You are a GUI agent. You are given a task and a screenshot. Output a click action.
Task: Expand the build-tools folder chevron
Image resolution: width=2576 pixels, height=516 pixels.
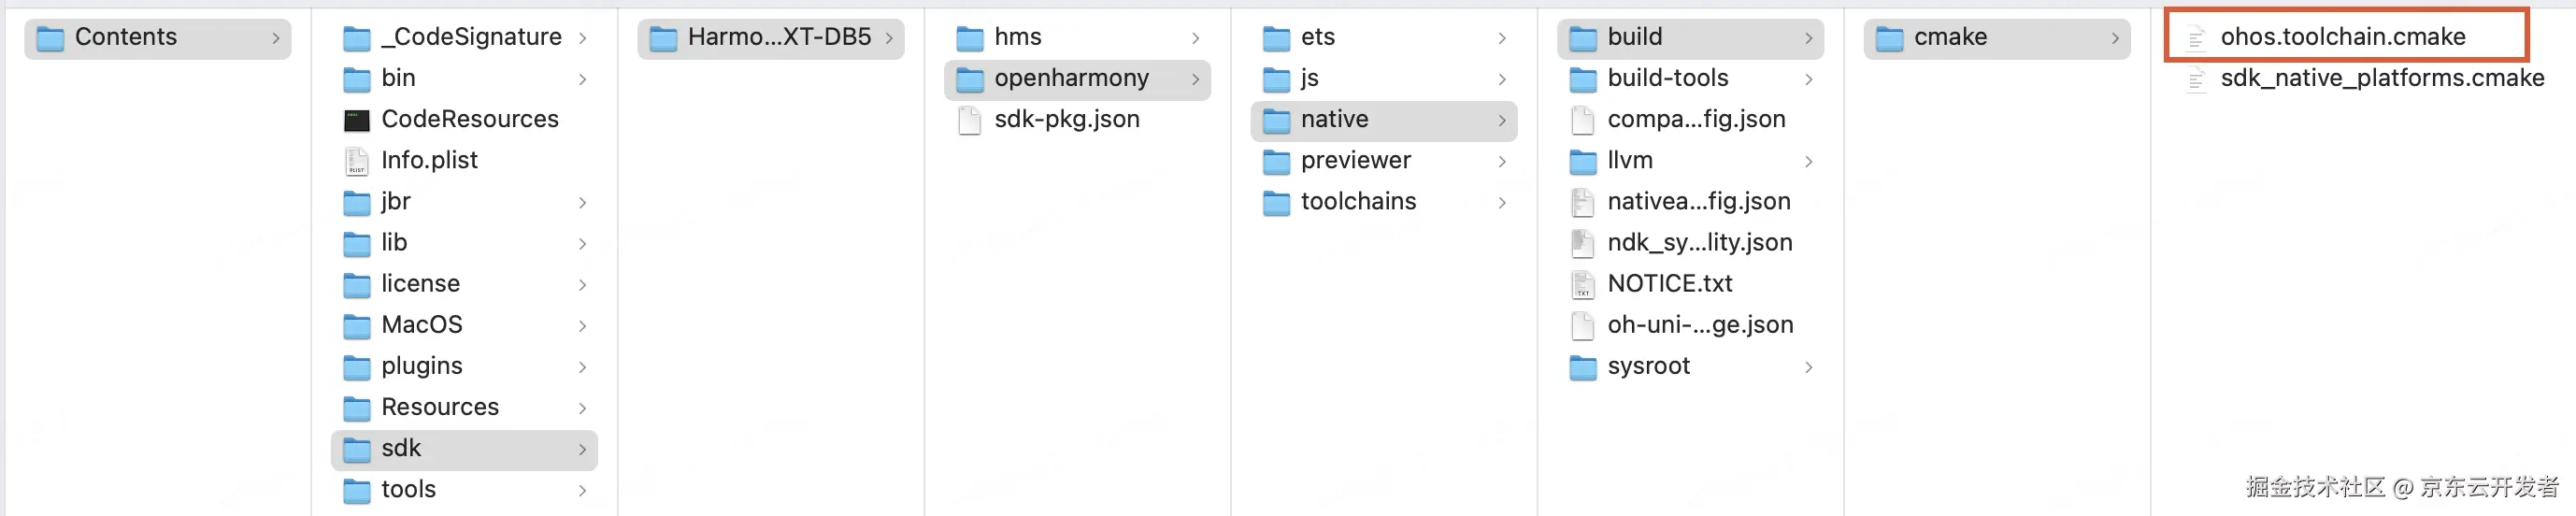(x=1809, y=79)
